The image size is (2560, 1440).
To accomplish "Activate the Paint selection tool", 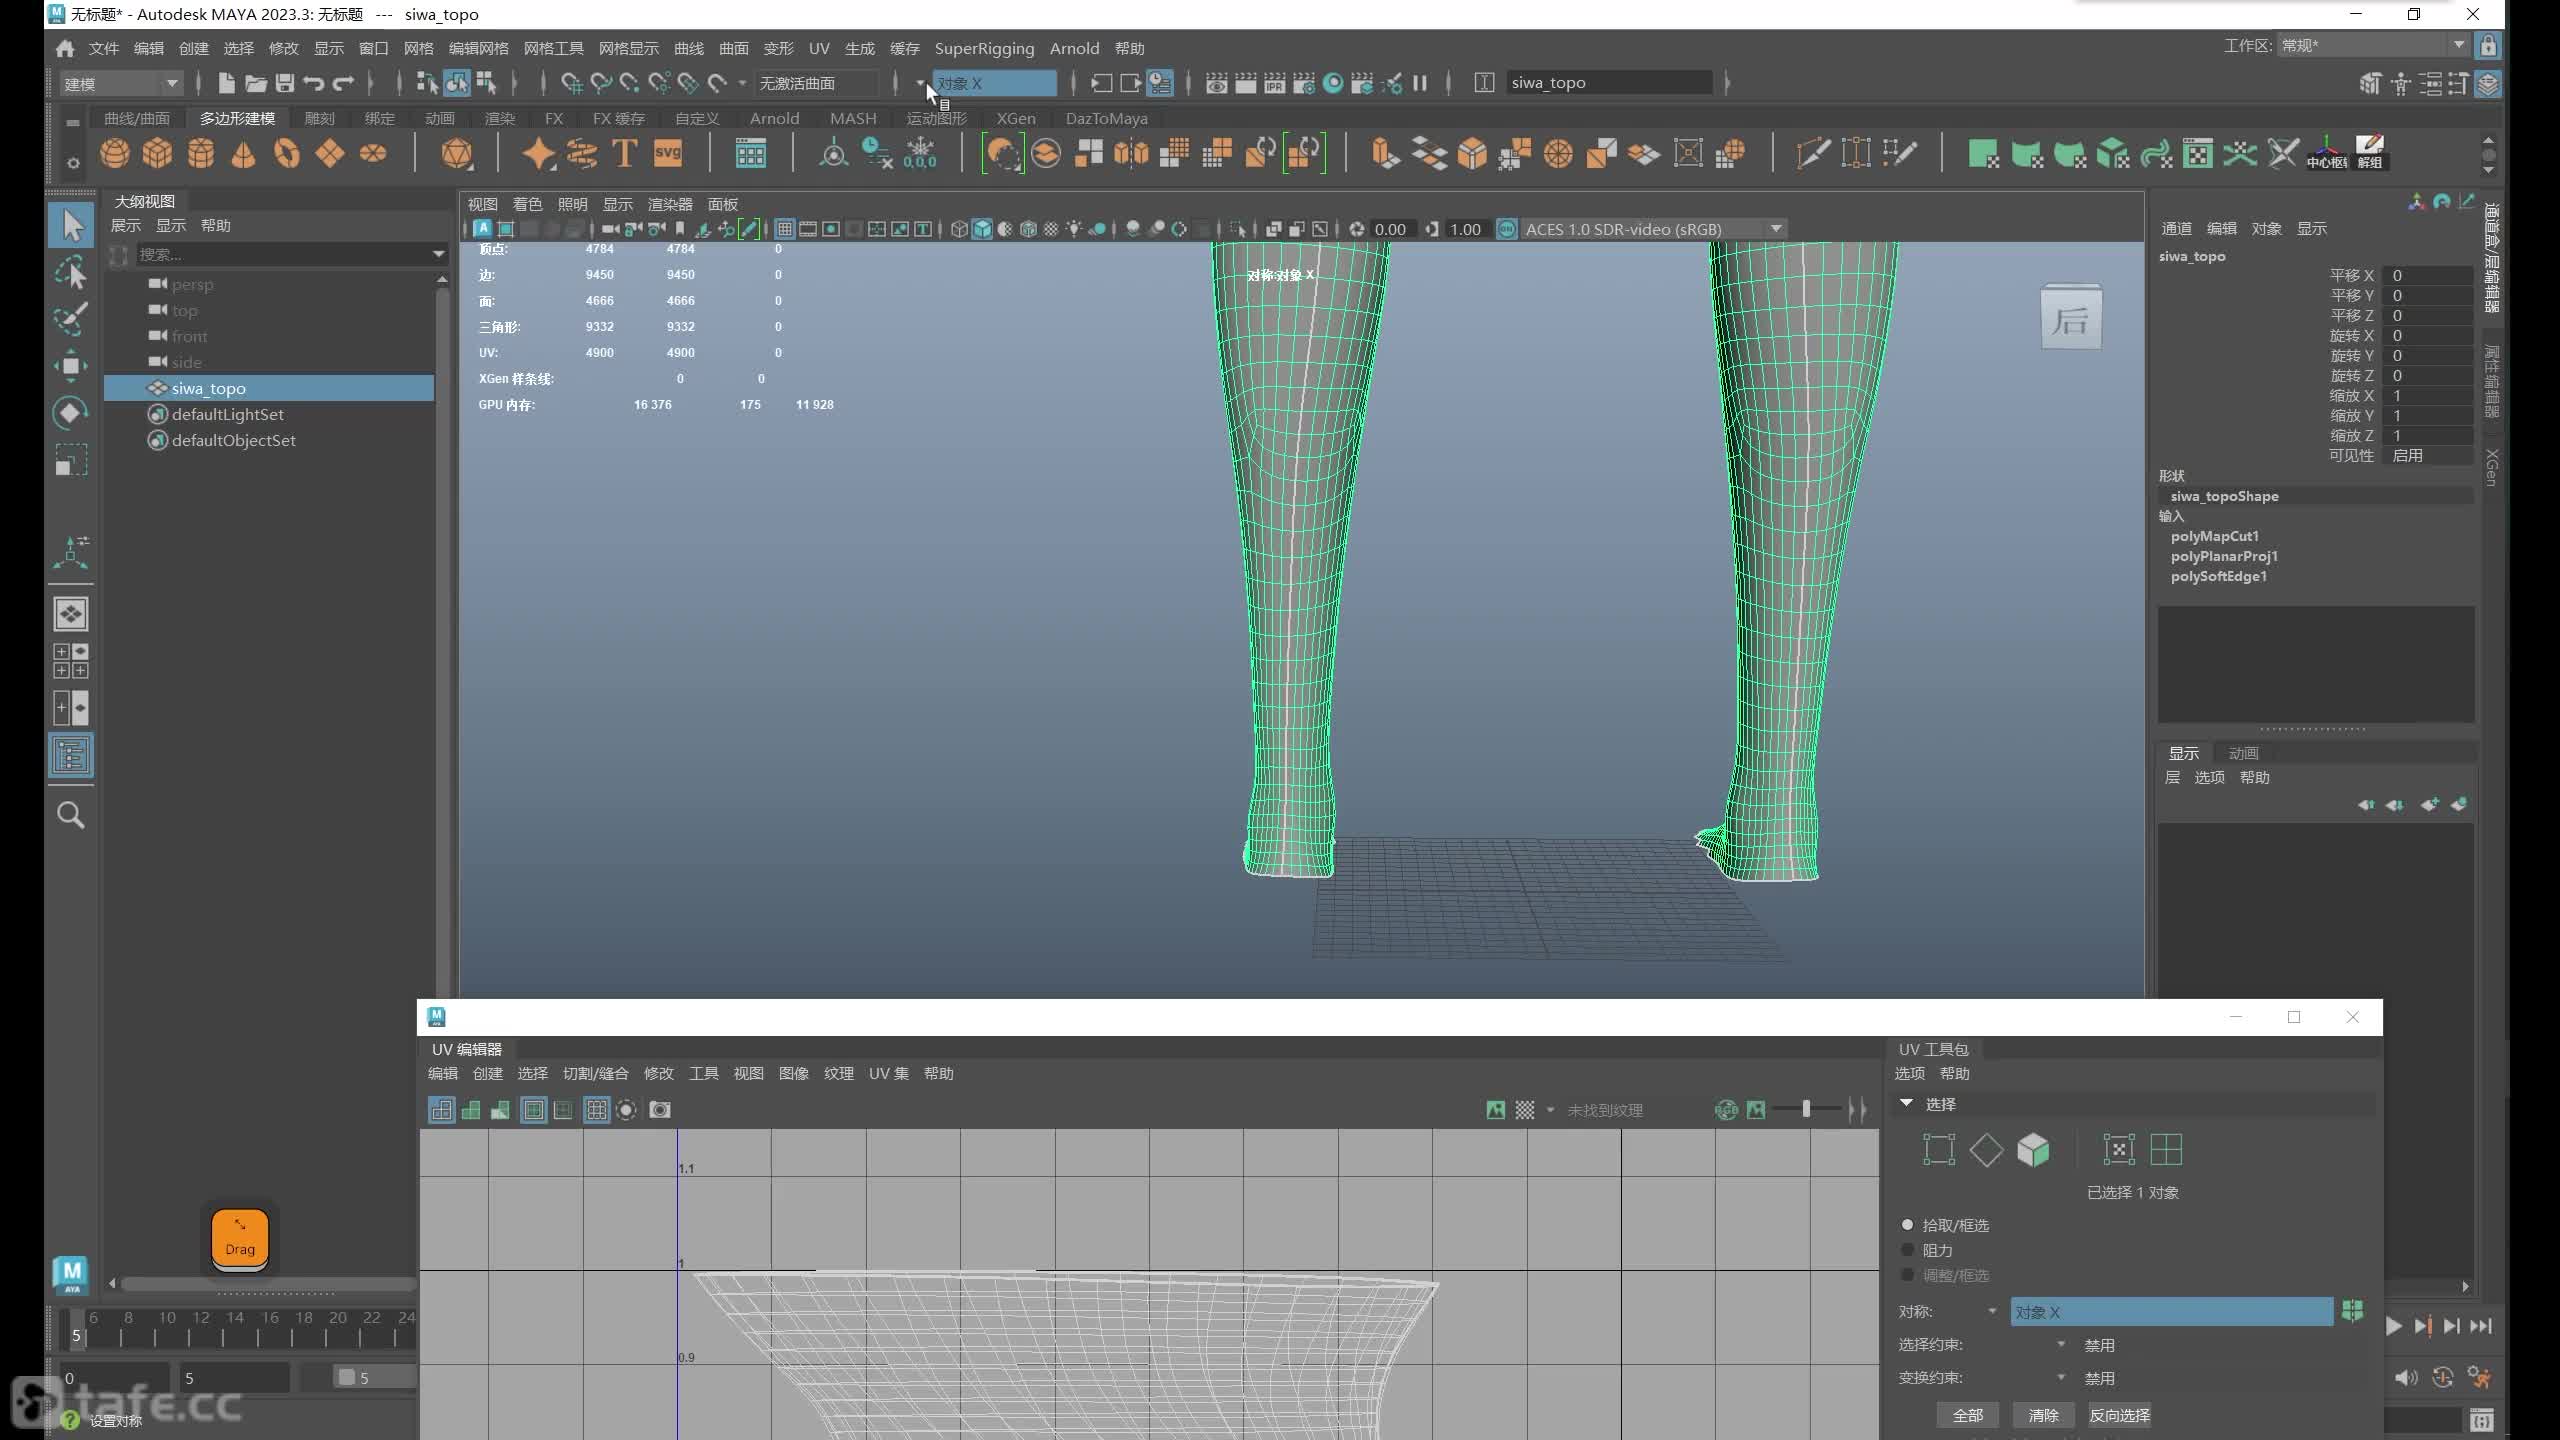I will tap(71, 318).
